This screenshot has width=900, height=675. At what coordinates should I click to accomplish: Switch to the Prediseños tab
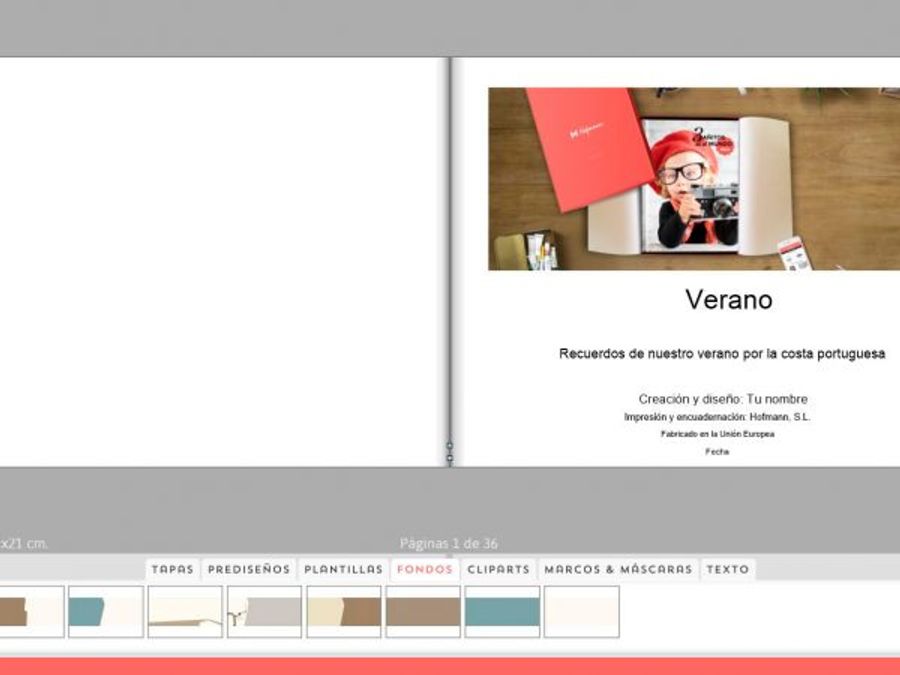point(249,569)
